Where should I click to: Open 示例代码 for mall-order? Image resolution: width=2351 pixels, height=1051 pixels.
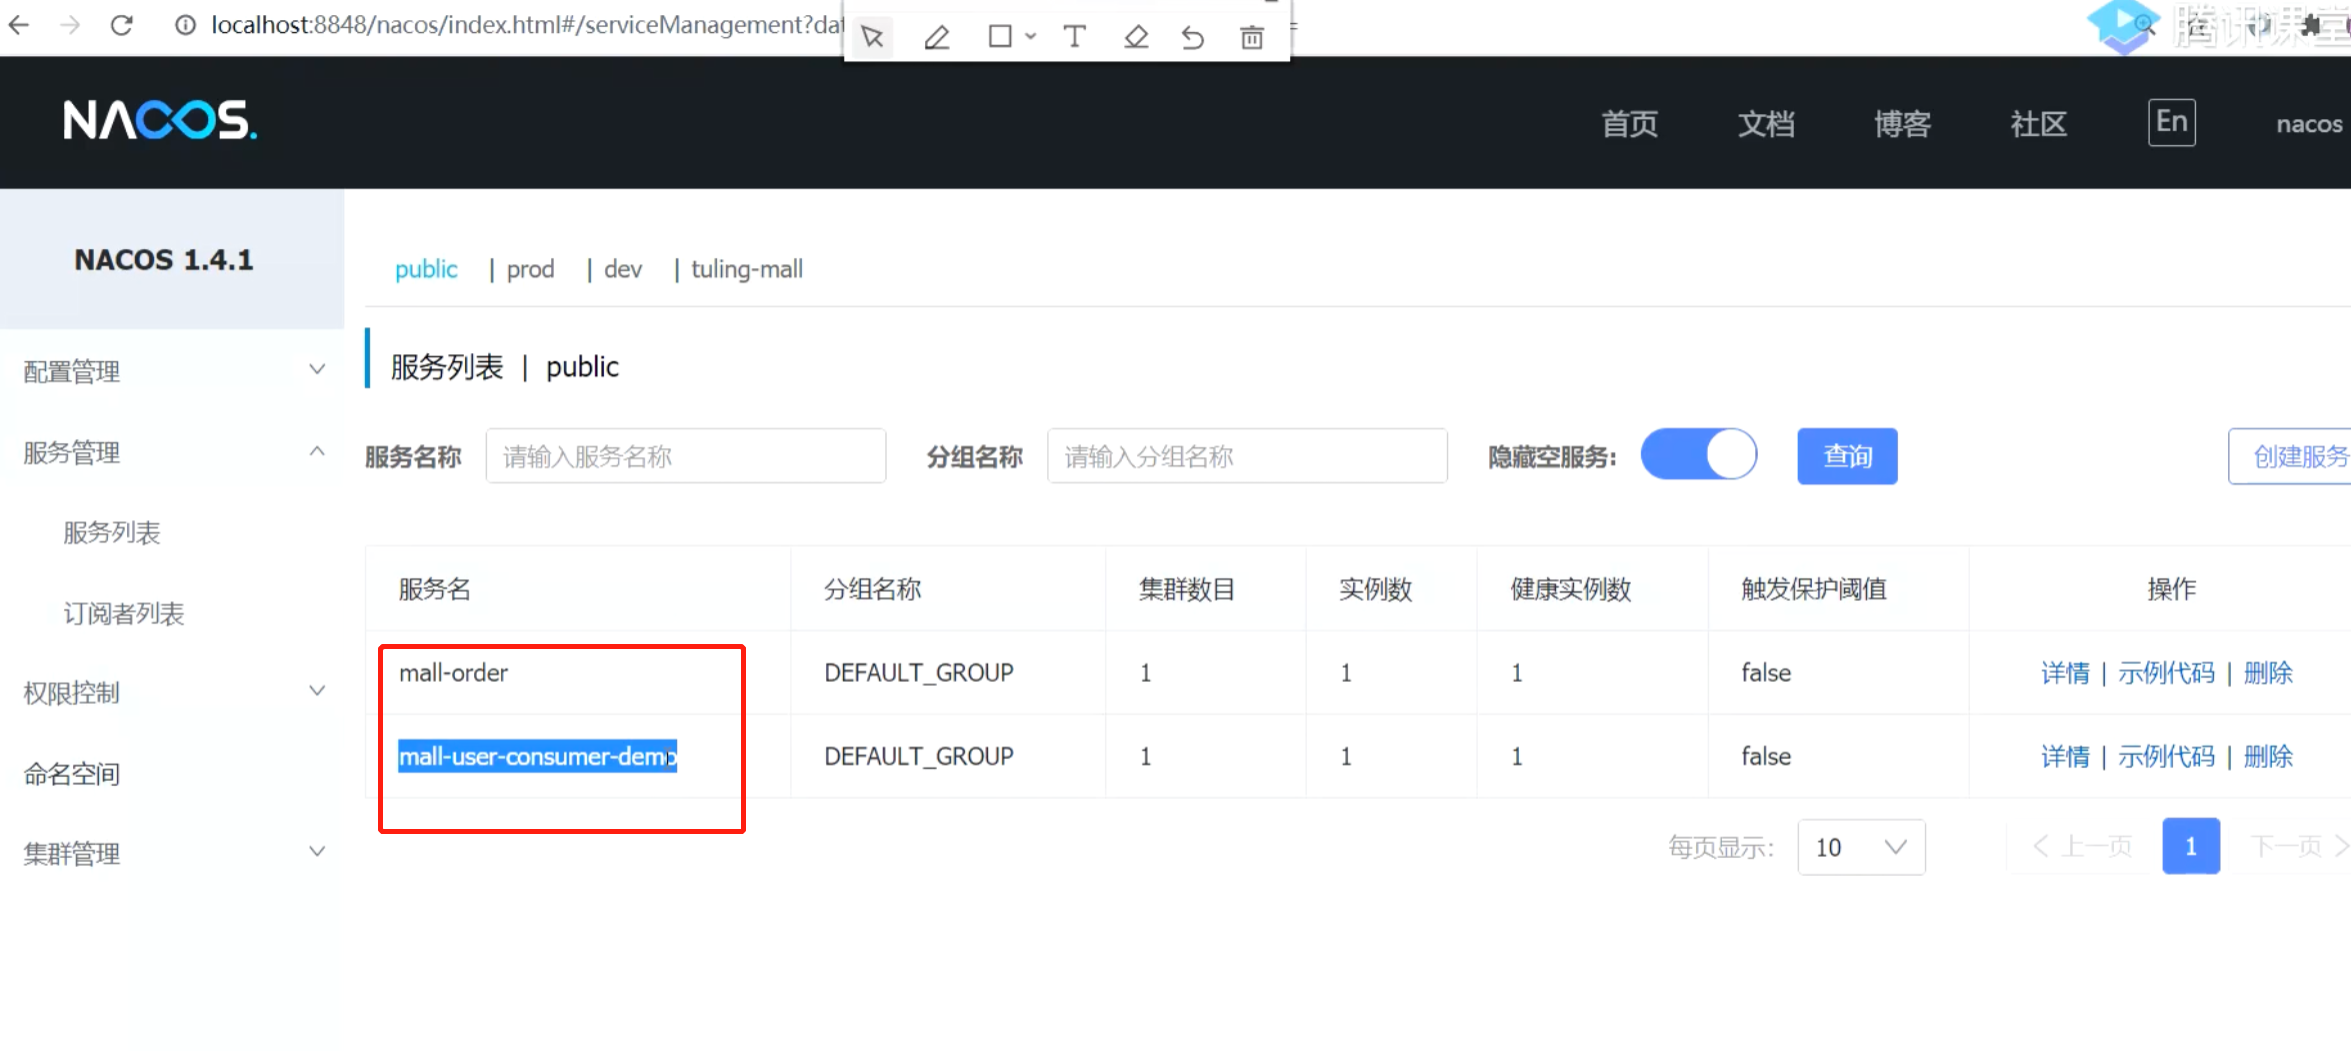[2166, 672]
